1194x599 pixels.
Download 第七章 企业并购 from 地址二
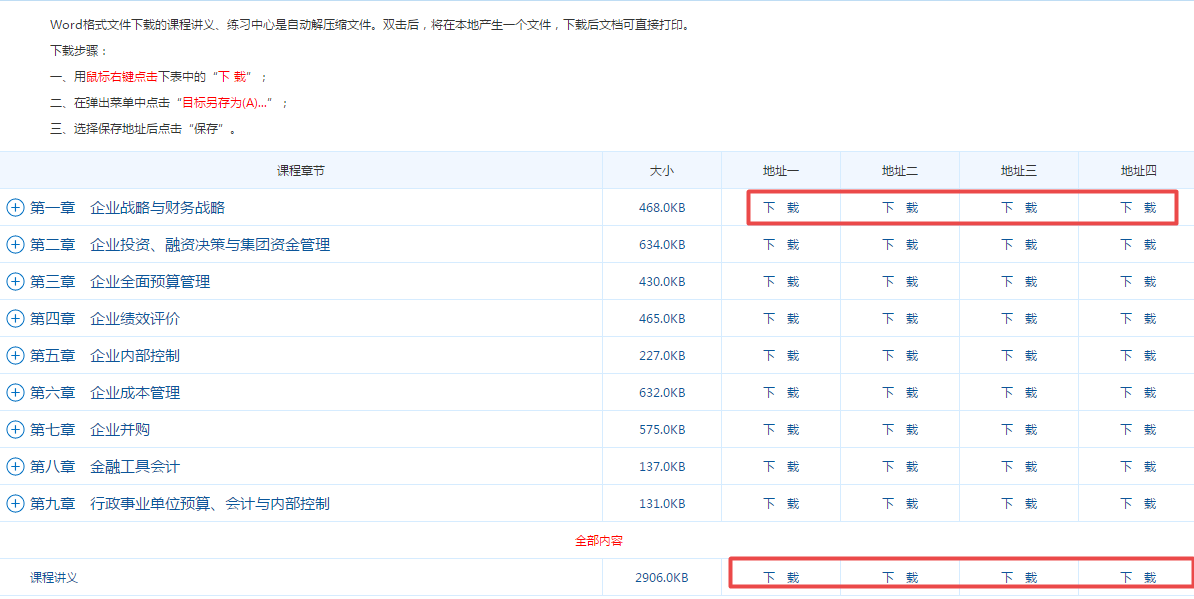coord(900,430)
